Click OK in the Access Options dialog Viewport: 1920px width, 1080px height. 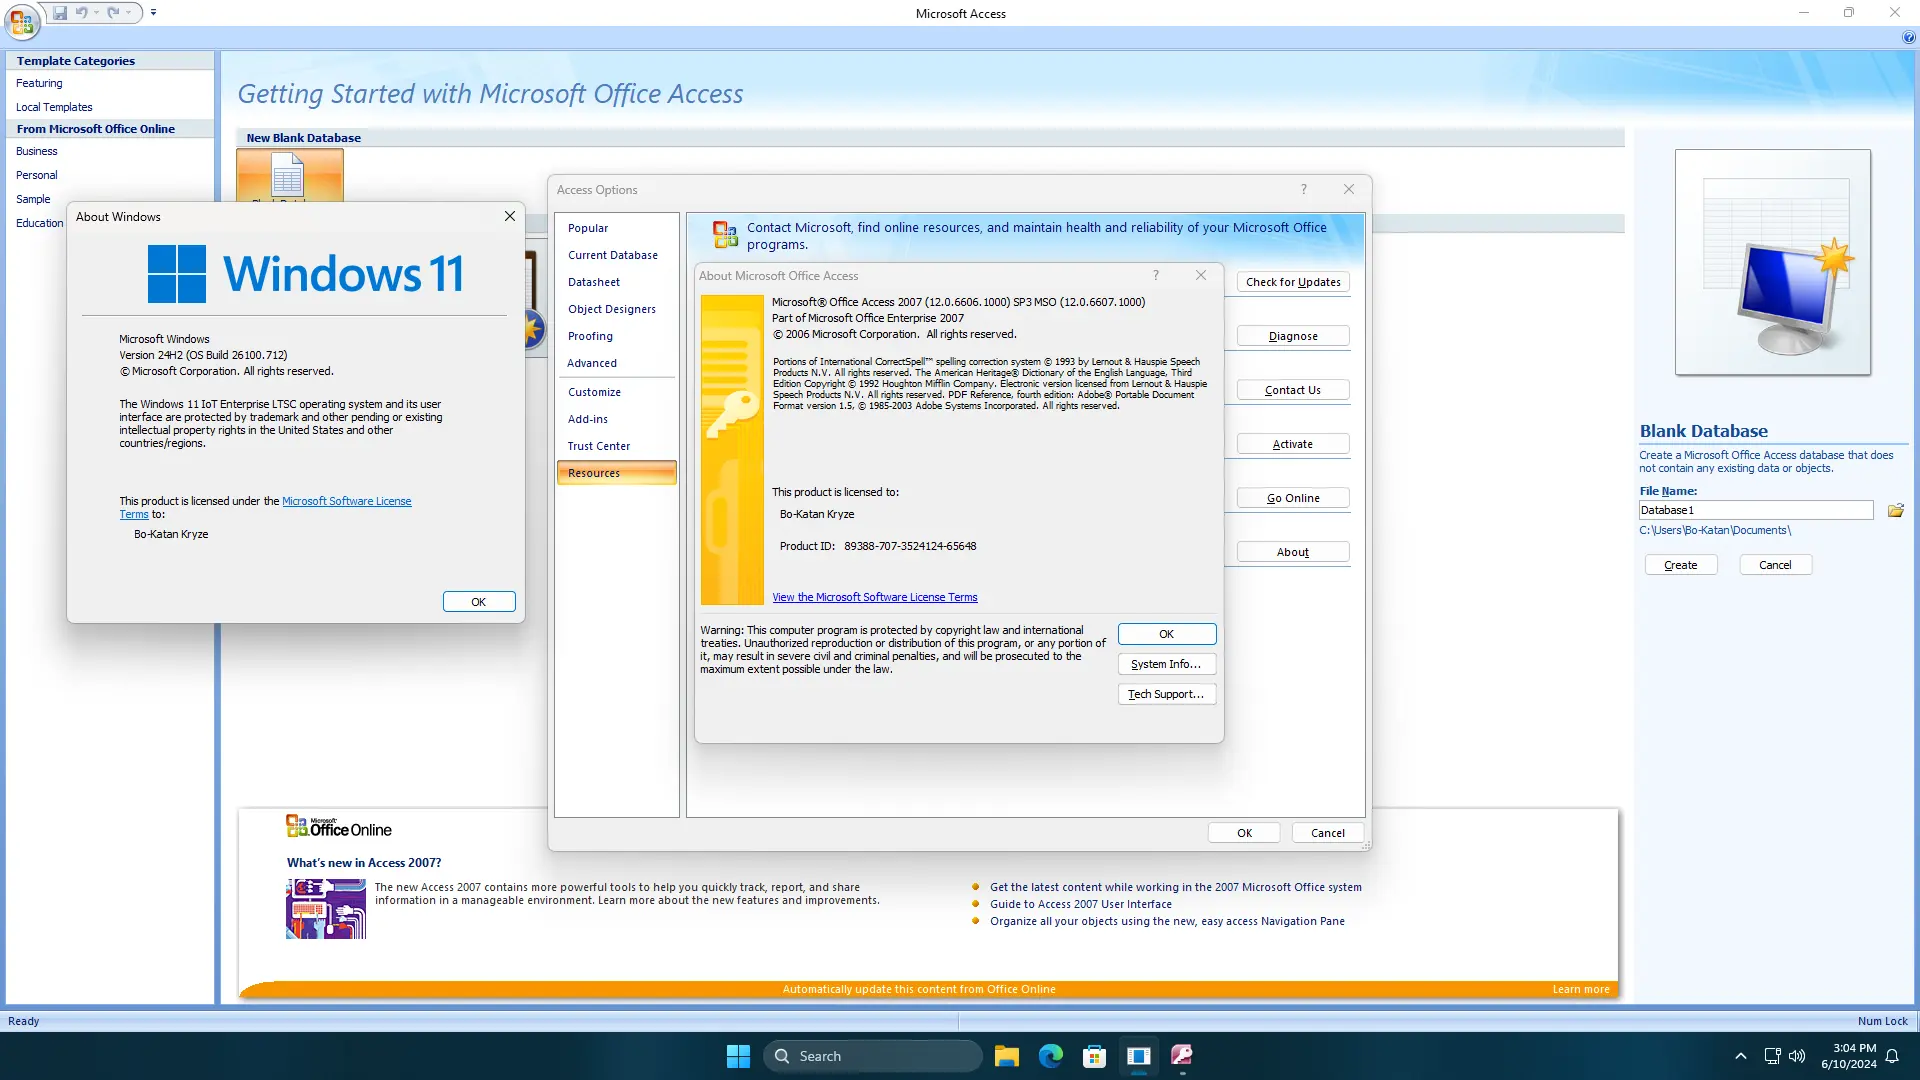tap(1244, 833)
